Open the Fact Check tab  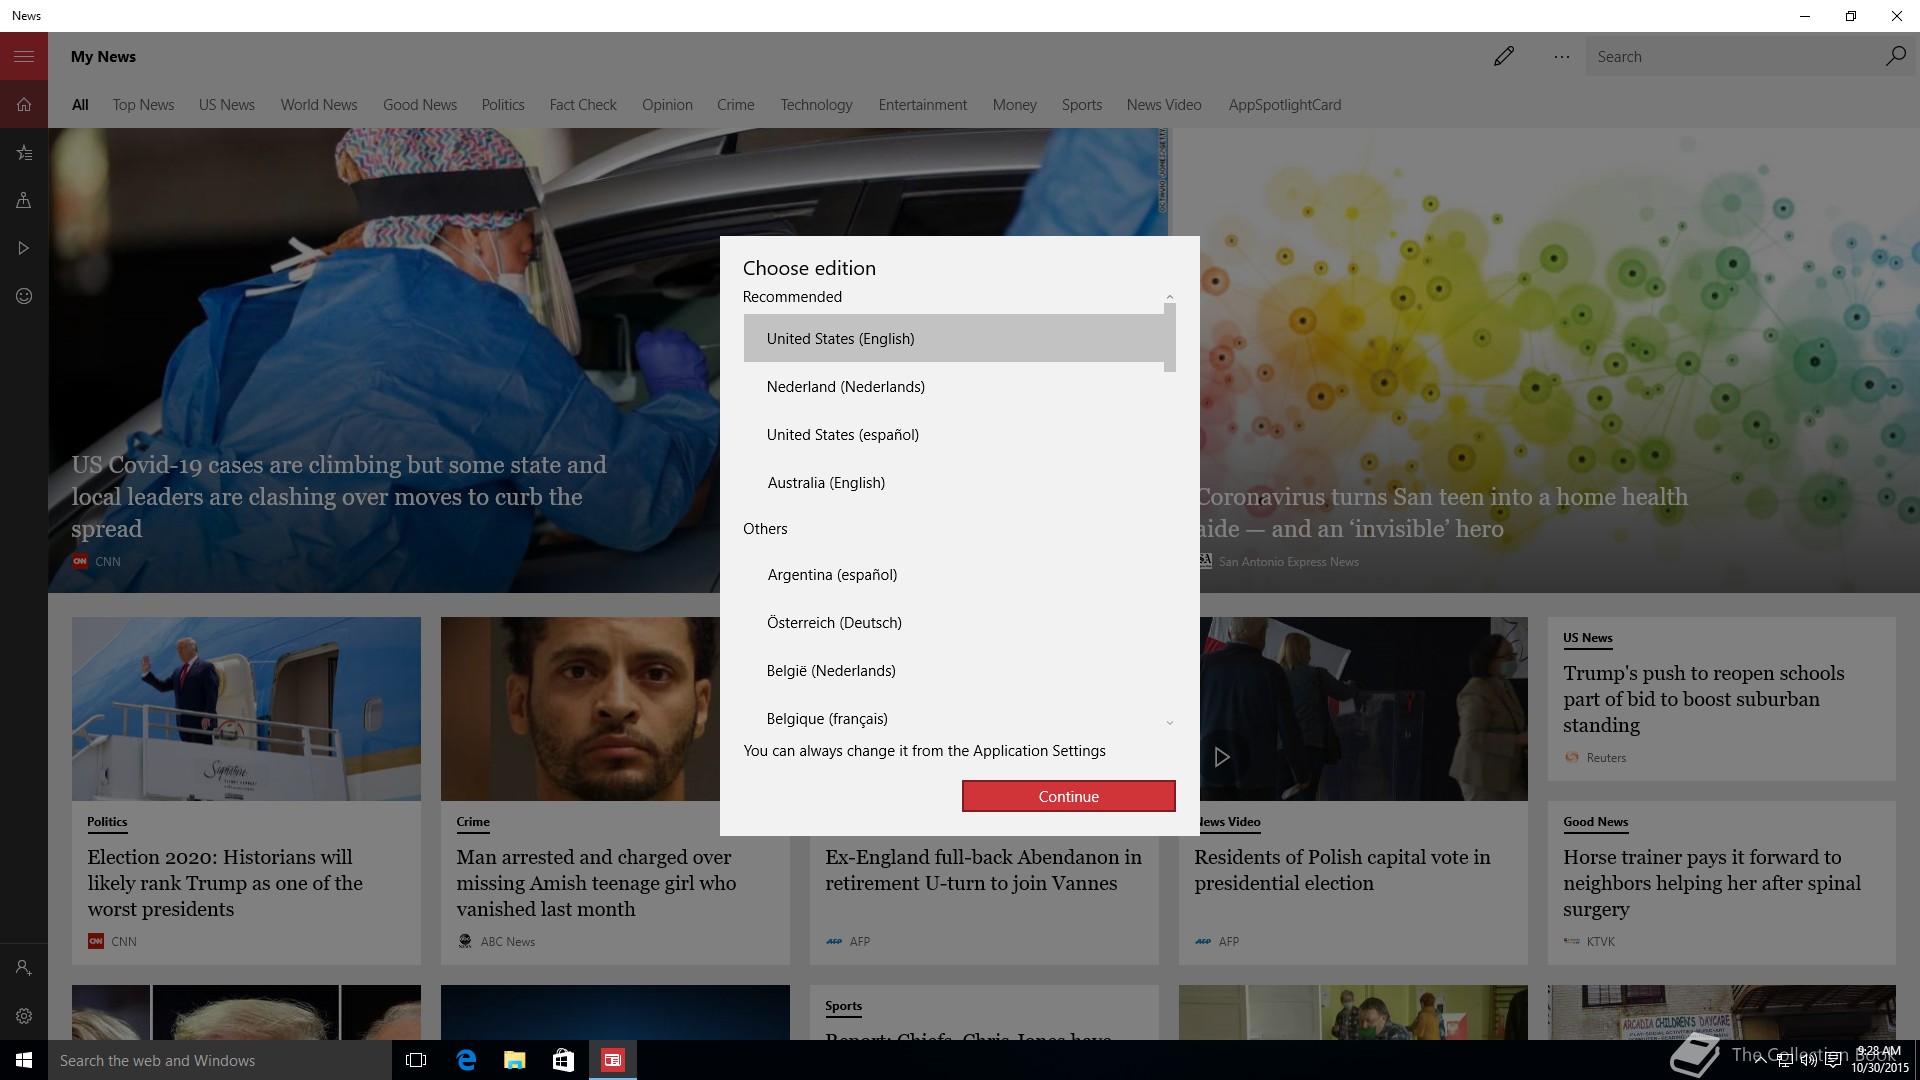(x=583, y=105)
